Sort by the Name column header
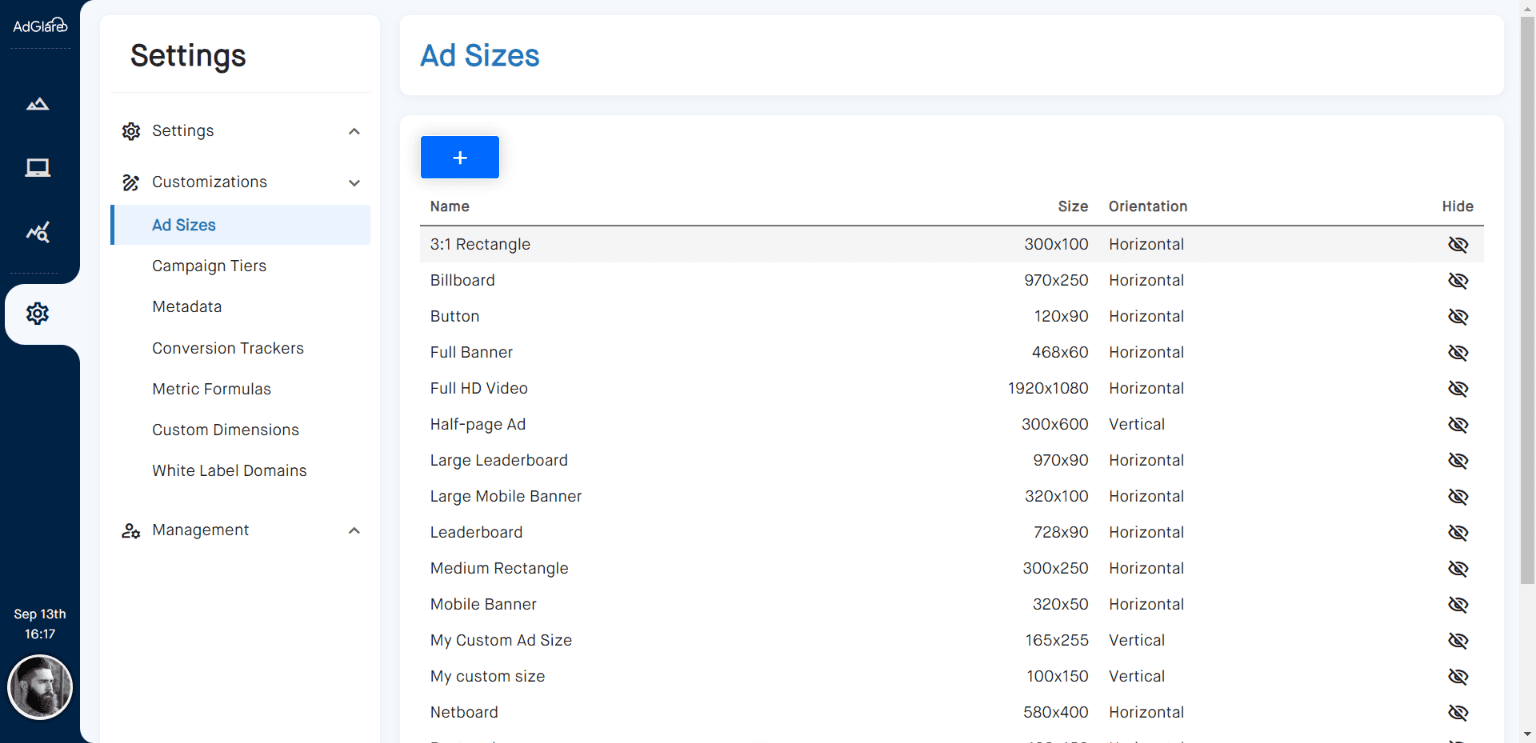Image resolution: width=1536 pixels, height=743 pixels. [450, 206]
